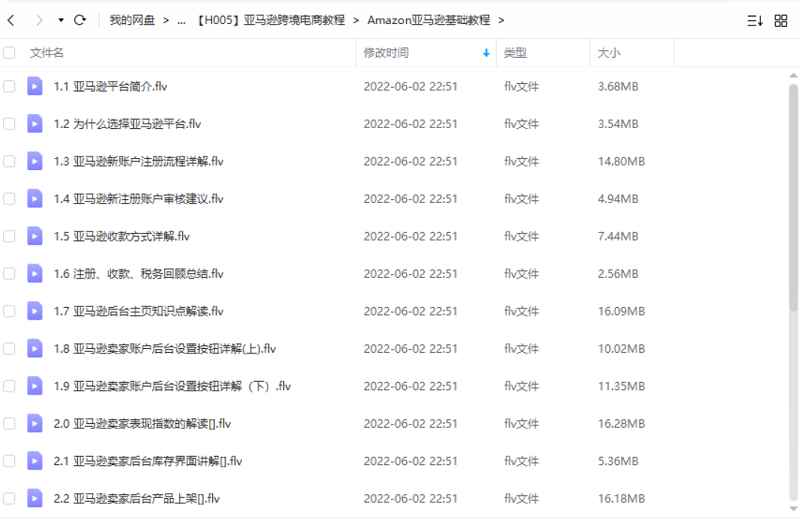Click the refresh icon
Image resolution: width=800 pixels, height=525 pixels.
tap(80, 20)
